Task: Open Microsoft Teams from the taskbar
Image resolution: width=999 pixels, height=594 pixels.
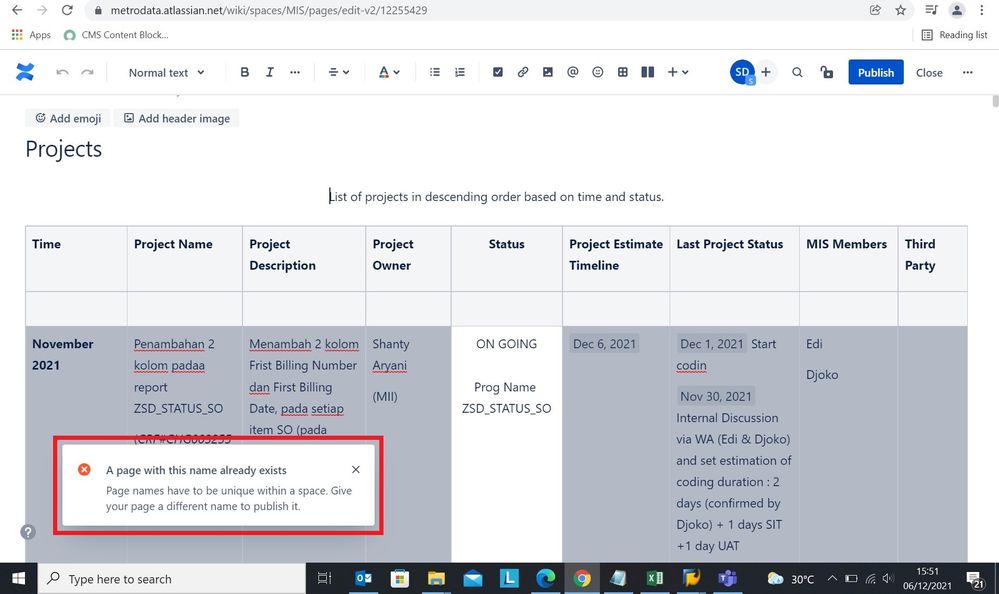Action: (x=728, y=578)
